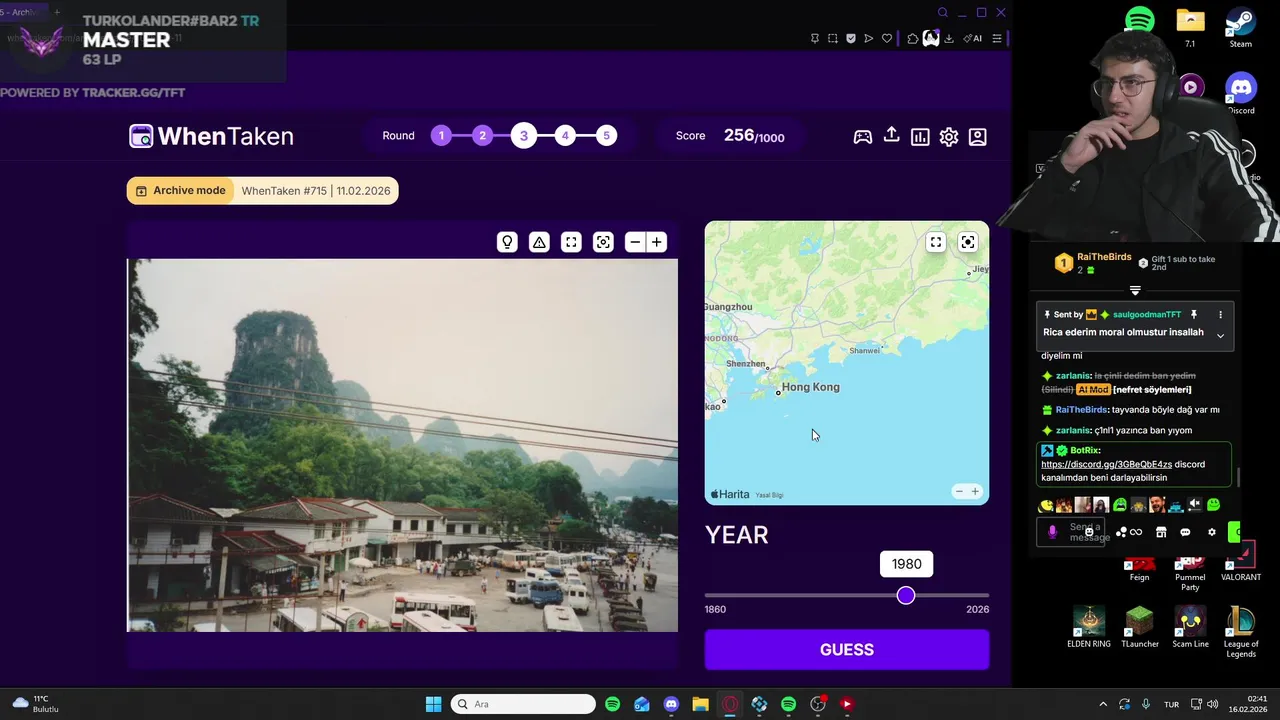Click the location photo of the karst mountain

pyautogui.click(x=402, y=445)
